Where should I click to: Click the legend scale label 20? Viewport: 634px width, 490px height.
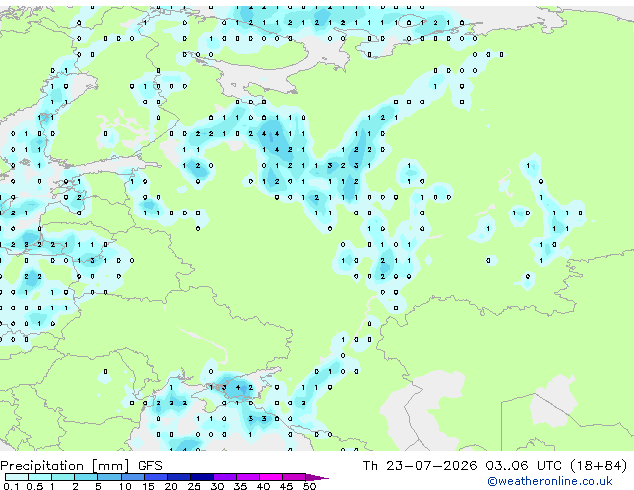tap(171, 486)
